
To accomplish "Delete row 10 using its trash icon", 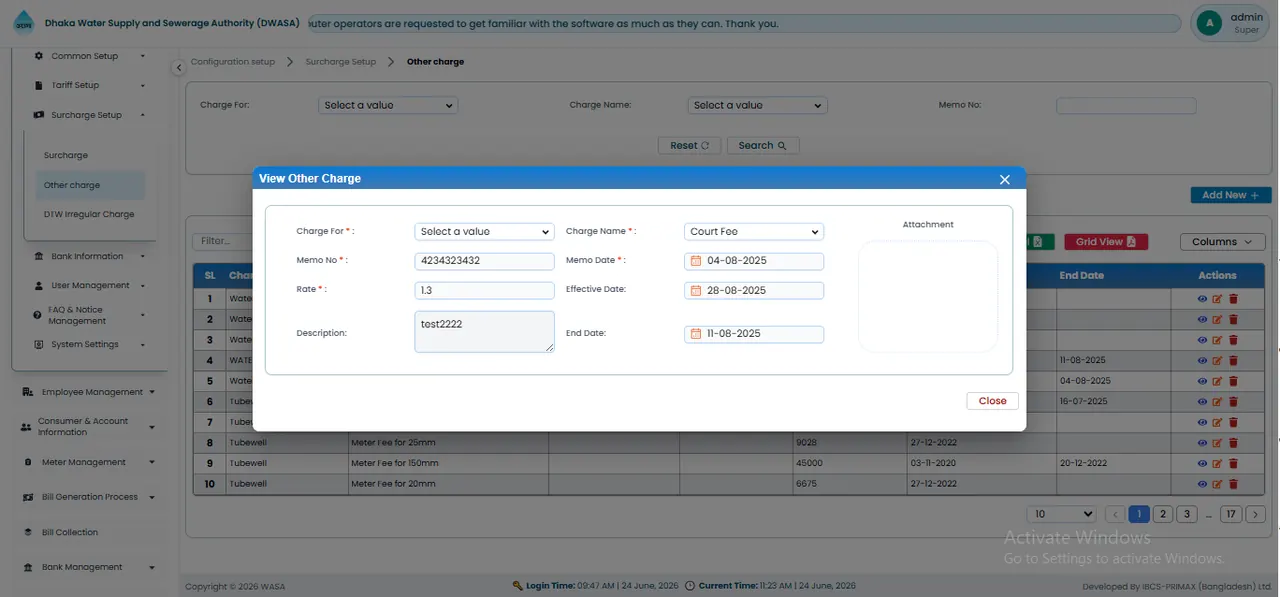I will tap(1233, 485).
